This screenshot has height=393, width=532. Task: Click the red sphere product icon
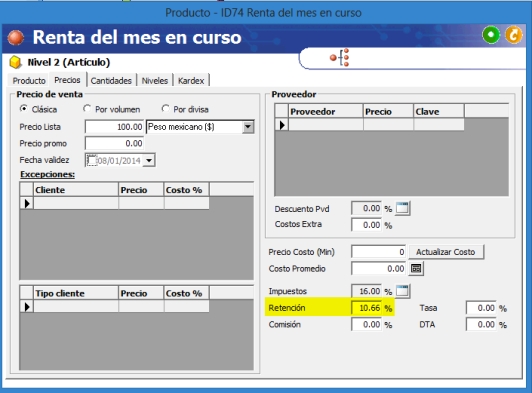point(16,38)
